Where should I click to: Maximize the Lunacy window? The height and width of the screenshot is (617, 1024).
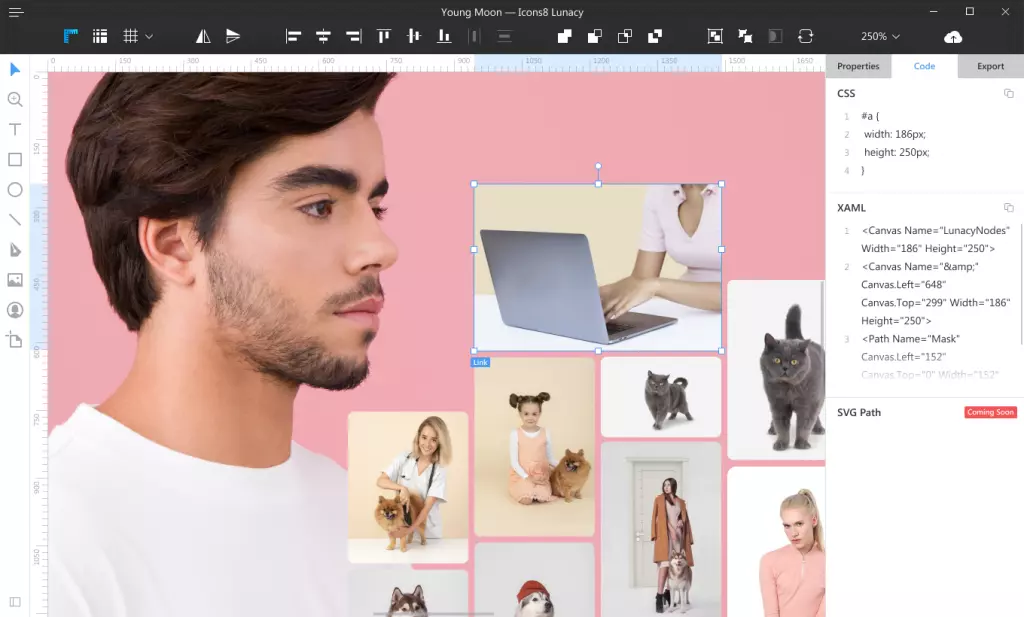pos(970,11)
